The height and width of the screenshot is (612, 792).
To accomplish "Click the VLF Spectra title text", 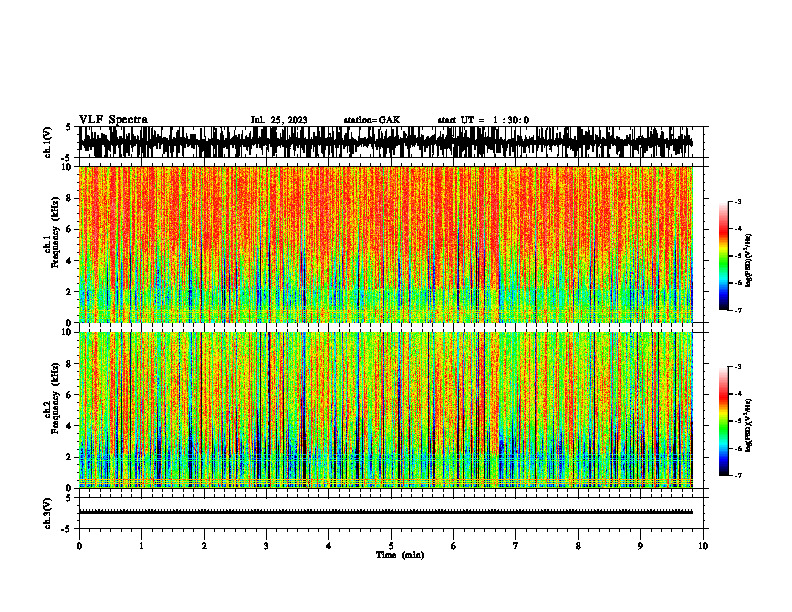I will [113, 120].
